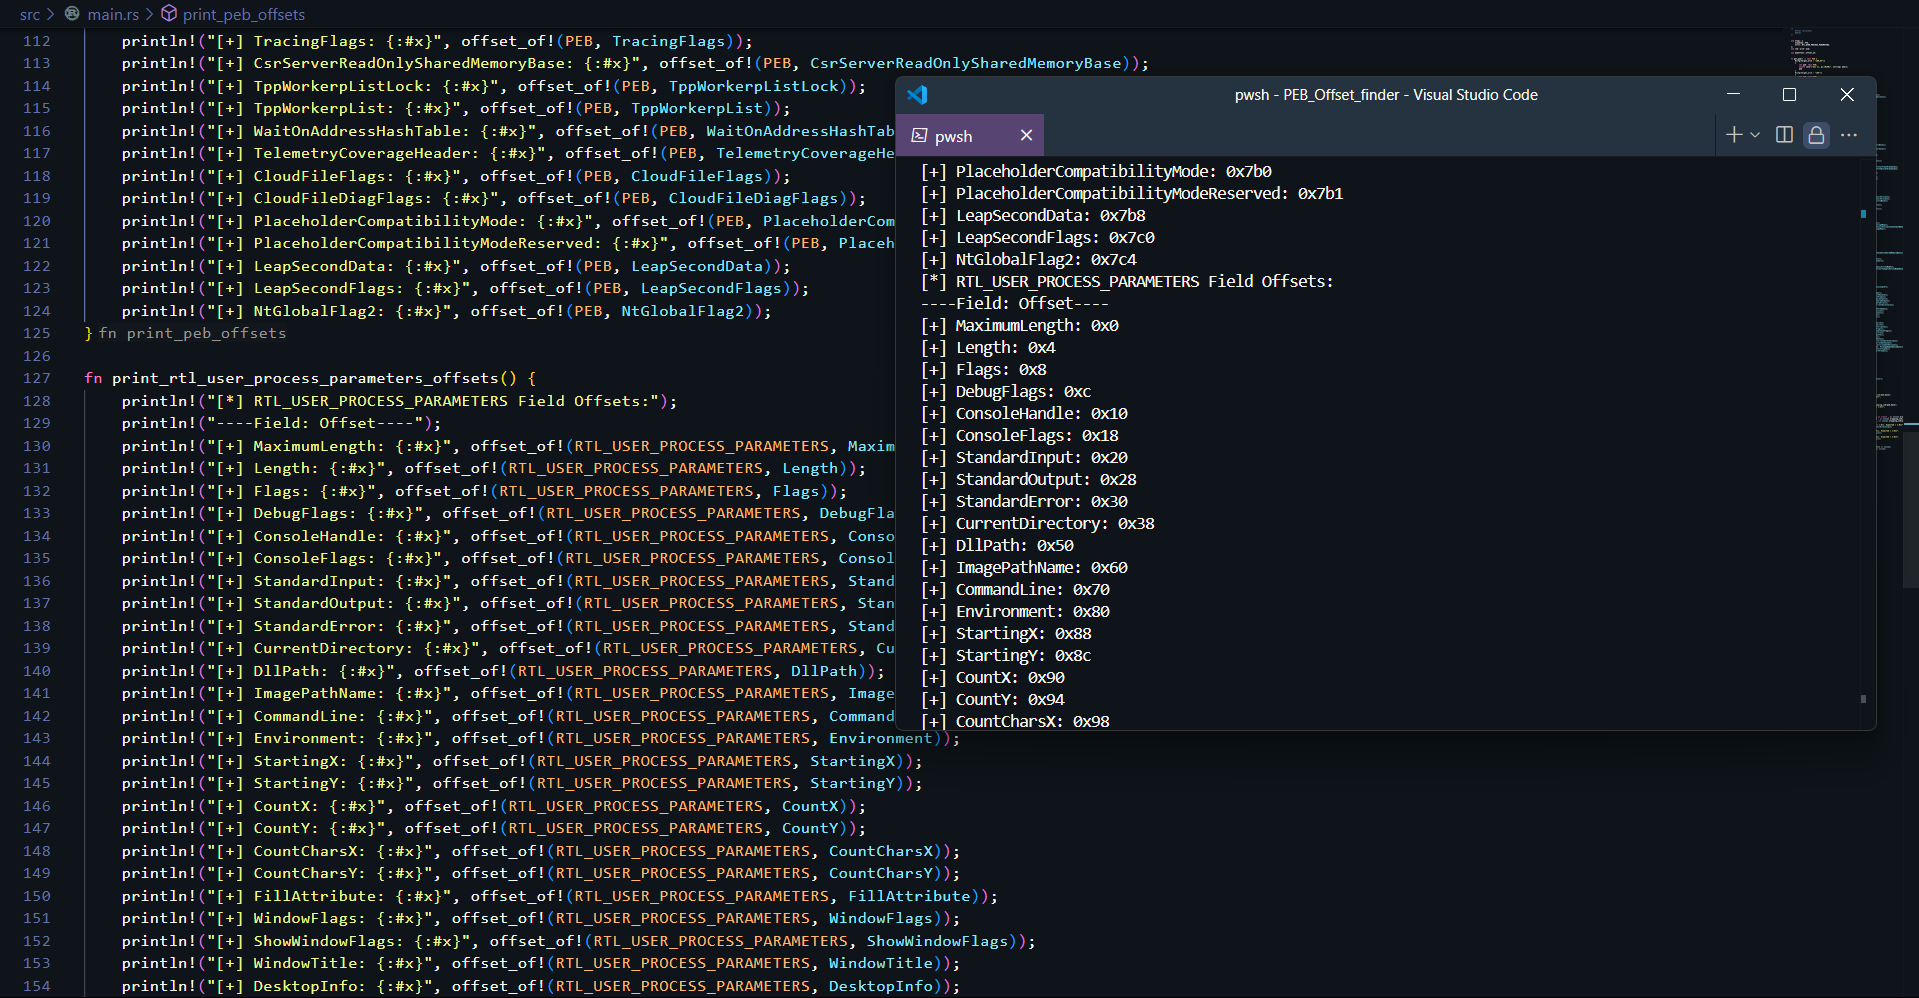
Task: Click 'LeapSecondFlags' println on line 123
Action: point(465,288)
